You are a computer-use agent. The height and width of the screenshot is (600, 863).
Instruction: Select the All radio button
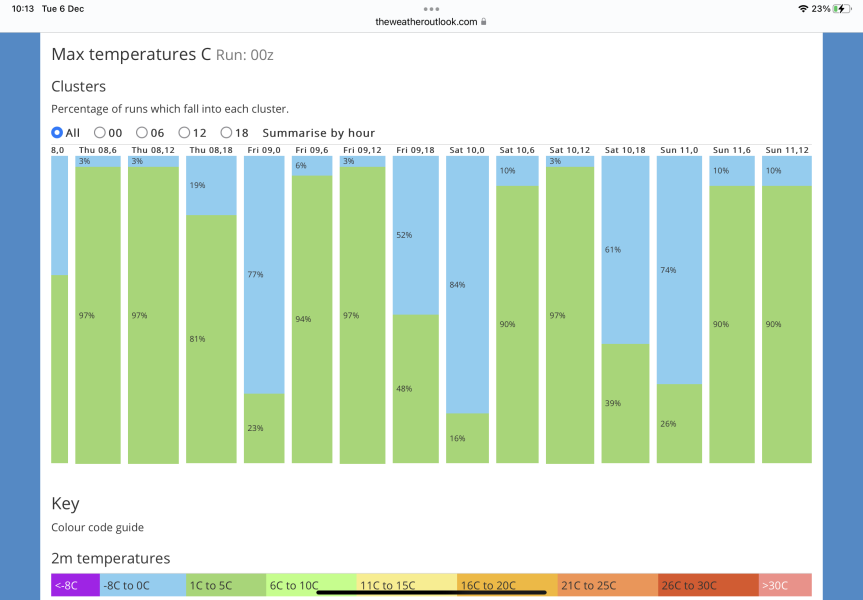tap(57, 132)
